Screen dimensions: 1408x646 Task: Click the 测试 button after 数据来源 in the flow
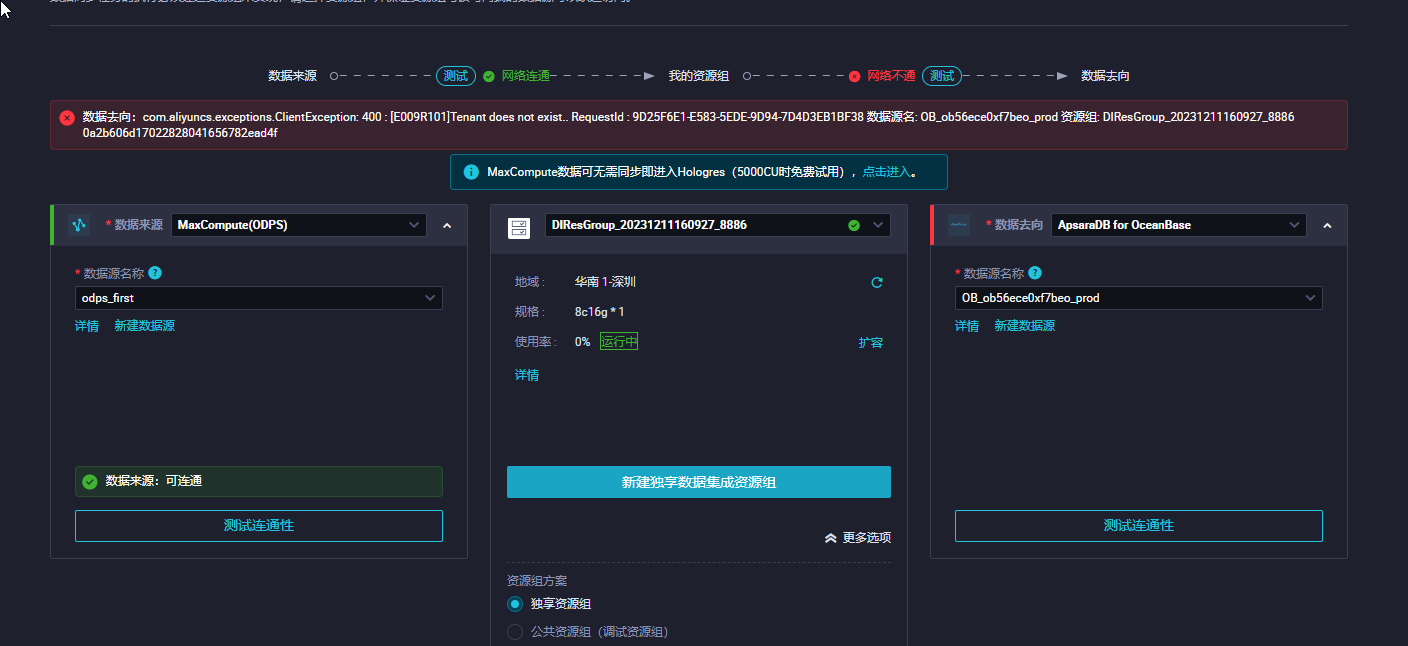click(456, 76)
